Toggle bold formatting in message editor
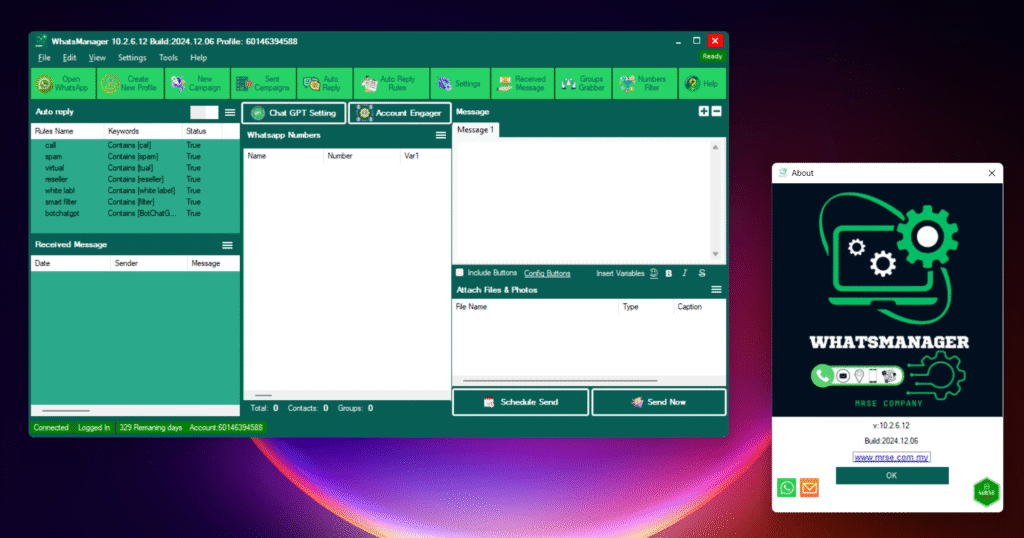Screen dimensions: 1024x538 tap(669, 273)
